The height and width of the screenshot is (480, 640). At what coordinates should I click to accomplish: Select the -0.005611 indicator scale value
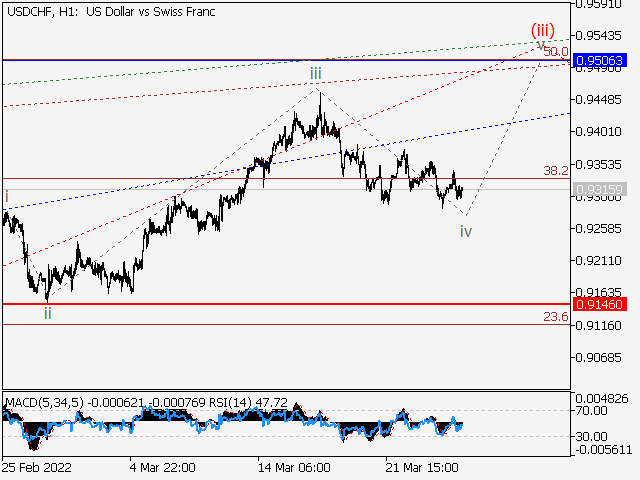click(x=603, y=449)
